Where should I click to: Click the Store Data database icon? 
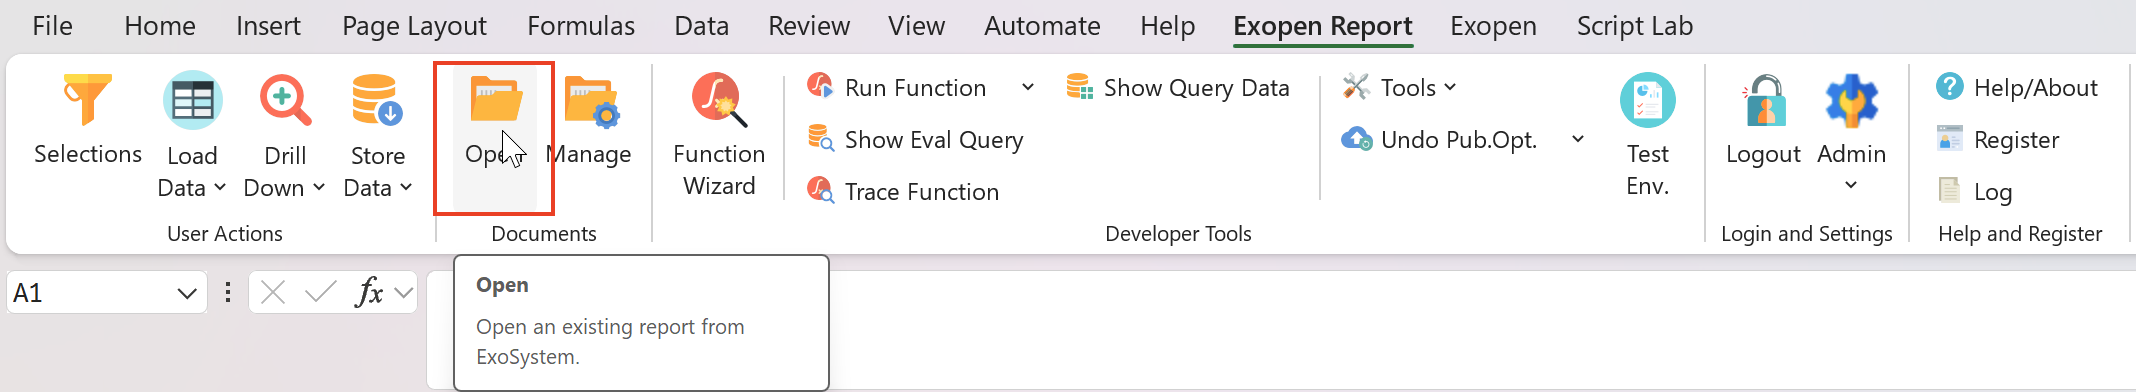pos(377,100)
